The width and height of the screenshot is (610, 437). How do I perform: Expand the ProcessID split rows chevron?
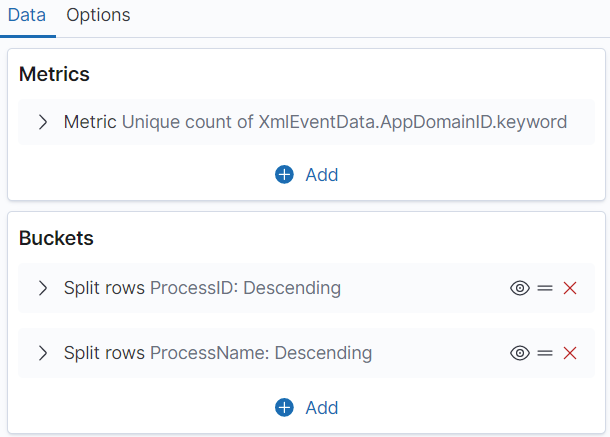(43, 288)
